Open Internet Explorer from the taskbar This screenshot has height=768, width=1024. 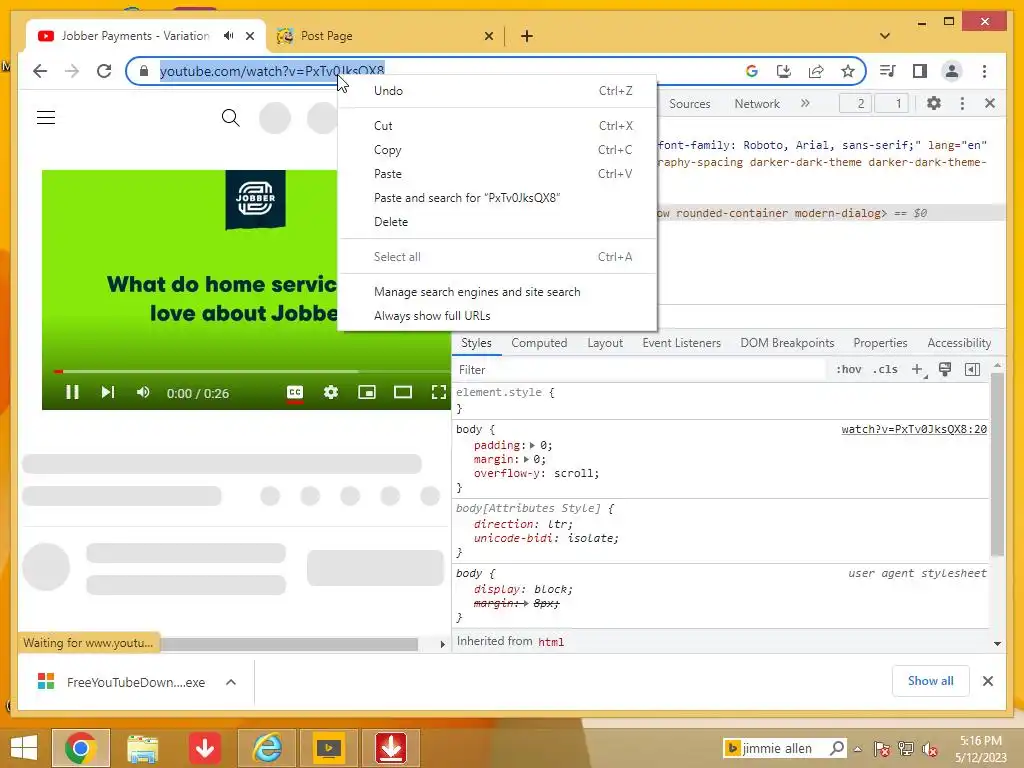267,748
